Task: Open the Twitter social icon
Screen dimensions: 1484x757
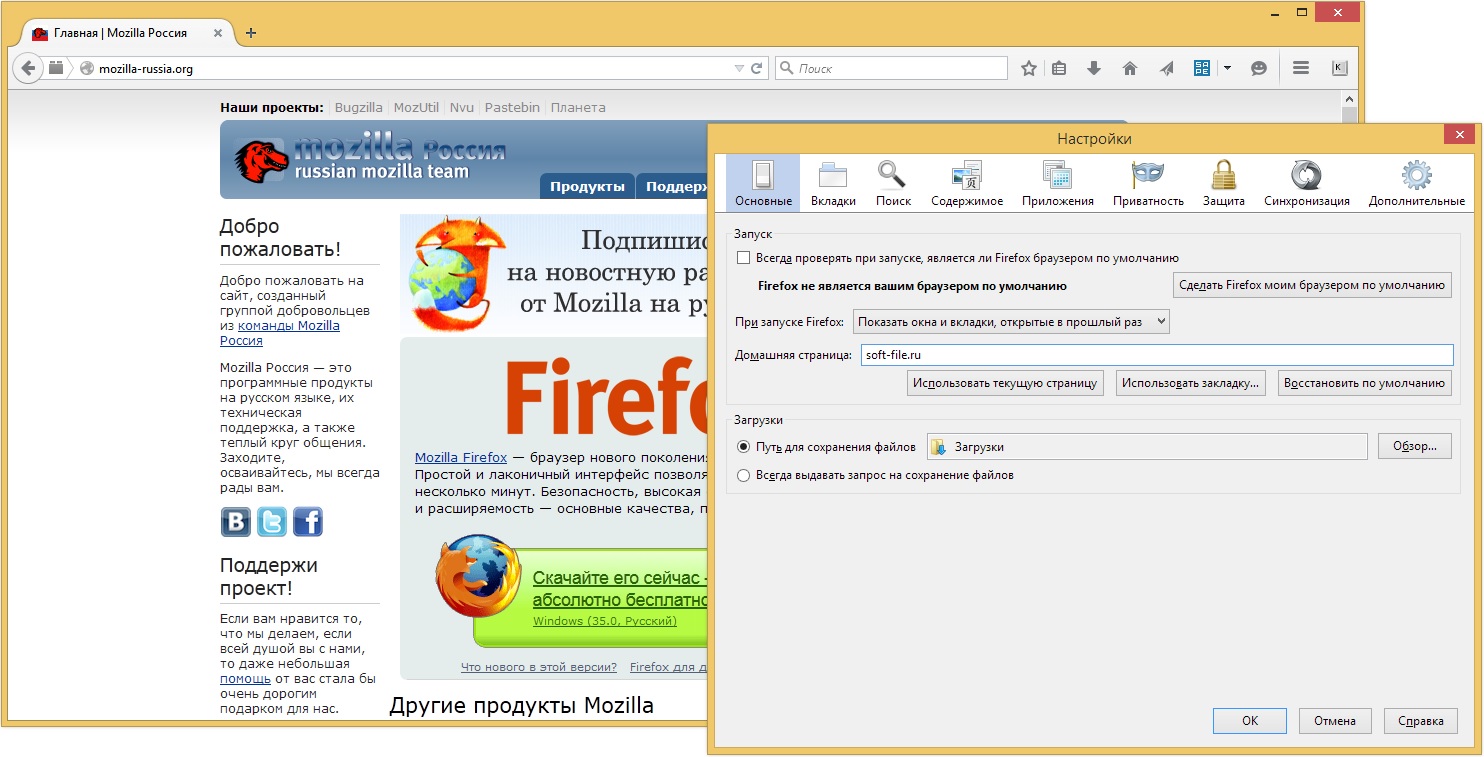Action: [x=272, y=522]
